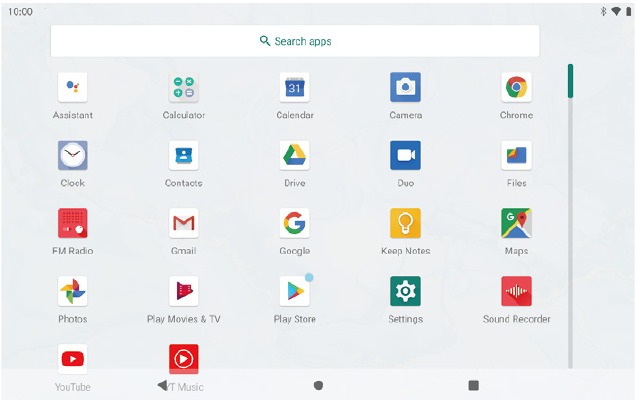Launch the YT Music app
The width and height of the screenshot is (637, 402).
[x=184, y=359]
